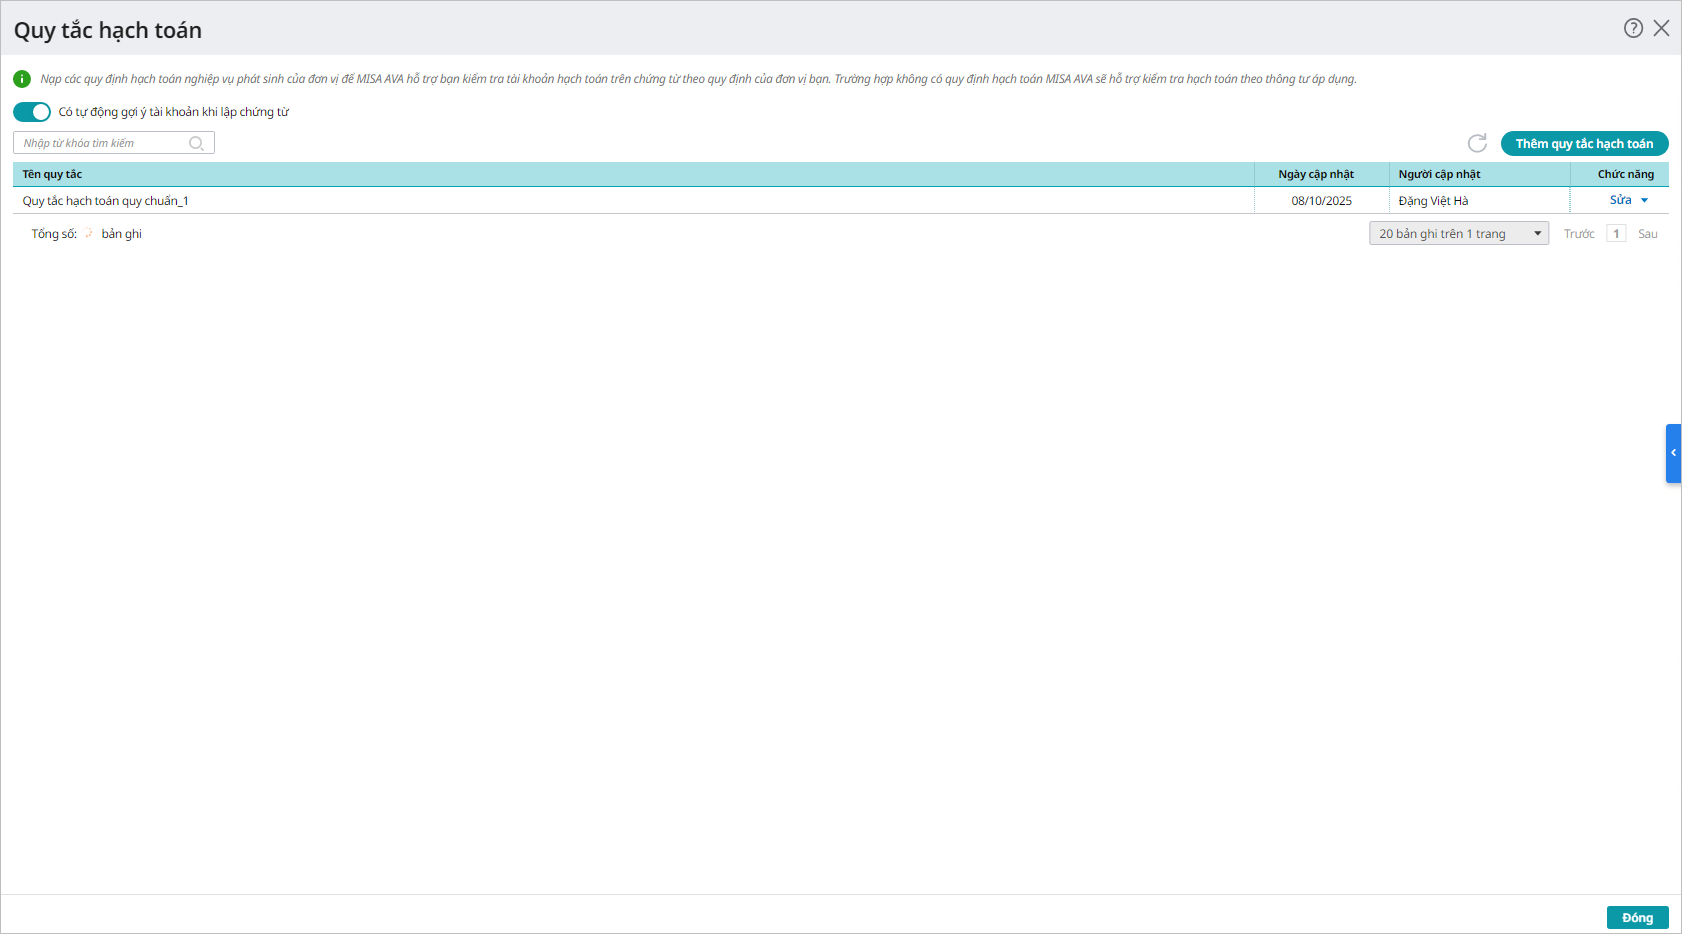The width and height of the screenshot is (1682, 934).
Task: Click the green info icon
Action: tap(22, 79)
